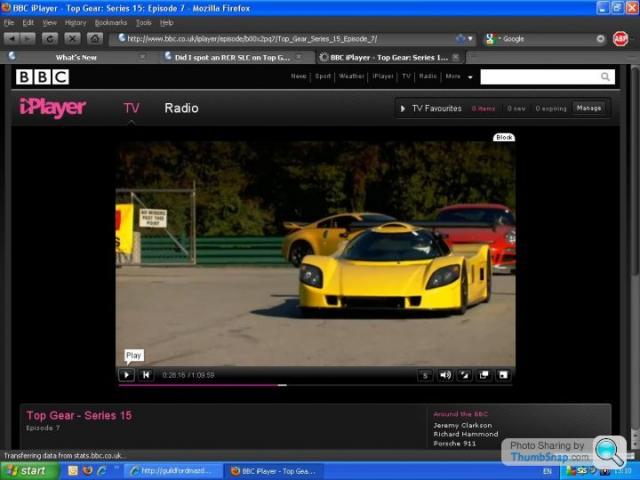Mute the player volume speaker icon

(445, 375)
